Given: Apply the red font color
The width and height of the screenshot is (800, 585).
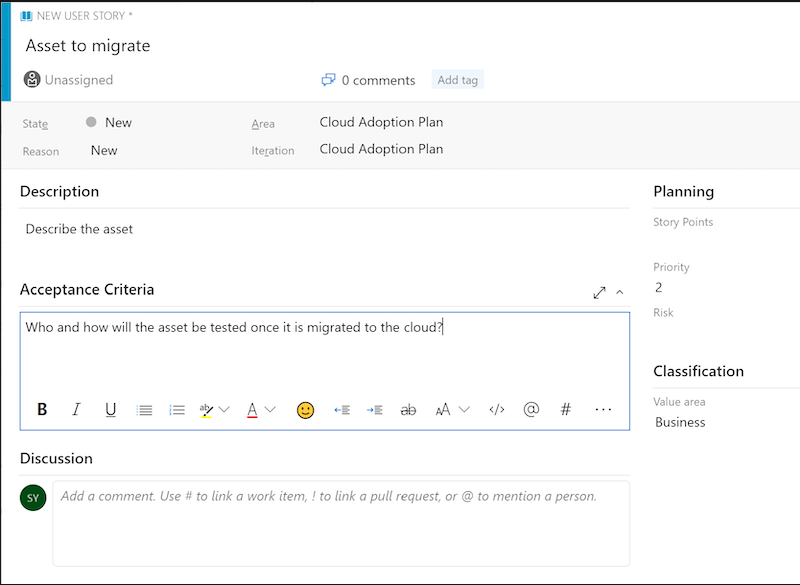Looking at the screenshot, I should [x=252, y=410].
